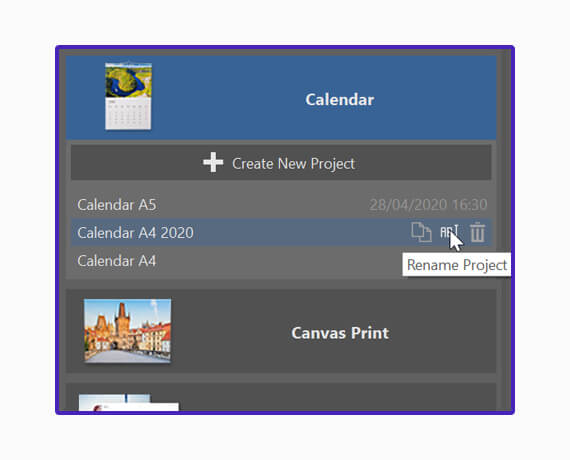
Task: Click the duplicate project icon for Calendar A4 2020
Action: coord(421,232)
